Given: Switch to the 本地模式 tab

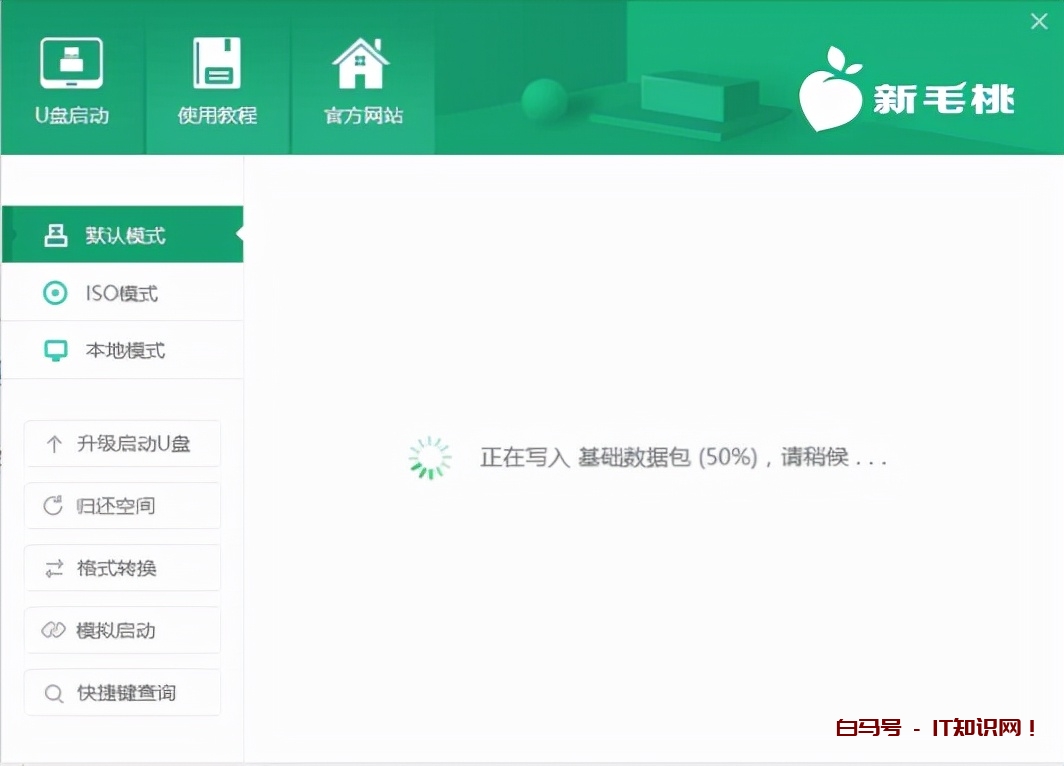Looking at the screenshot, I should click(120, 350).
